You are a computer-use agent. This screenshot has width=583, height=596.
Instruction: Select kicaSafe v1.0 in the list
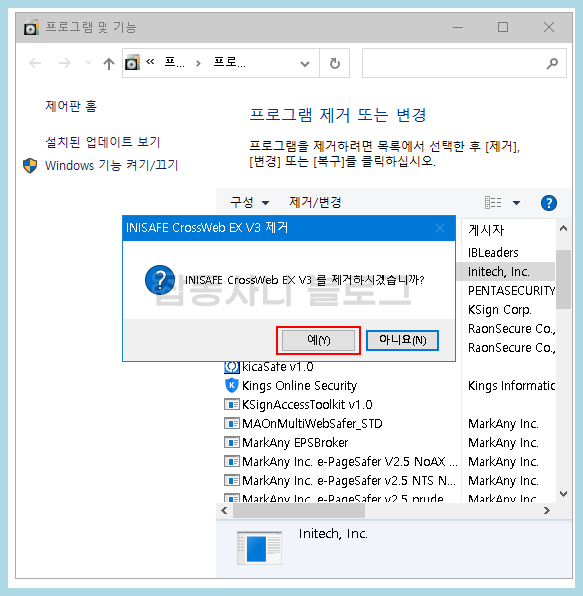(277, 367)
